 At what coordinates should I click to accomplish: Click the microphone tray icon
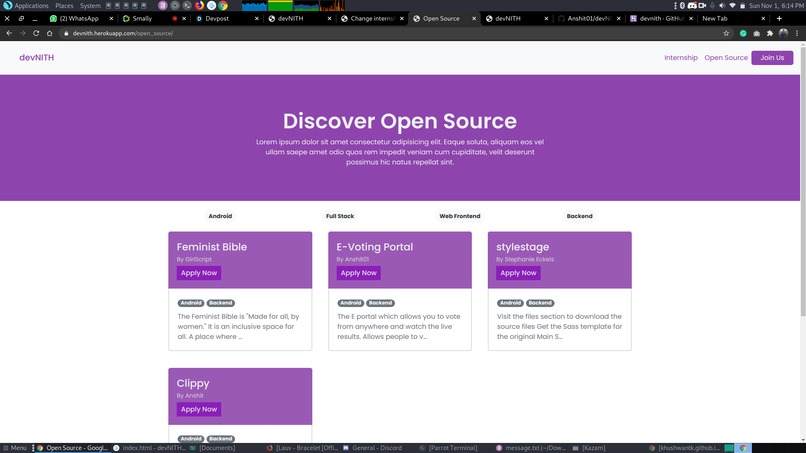712,6
